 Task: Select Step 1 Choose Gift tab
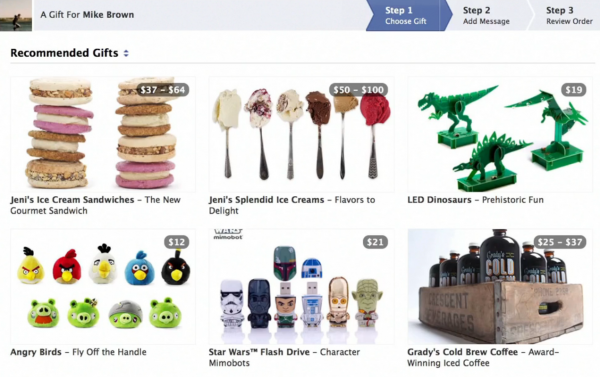(406, 15)
